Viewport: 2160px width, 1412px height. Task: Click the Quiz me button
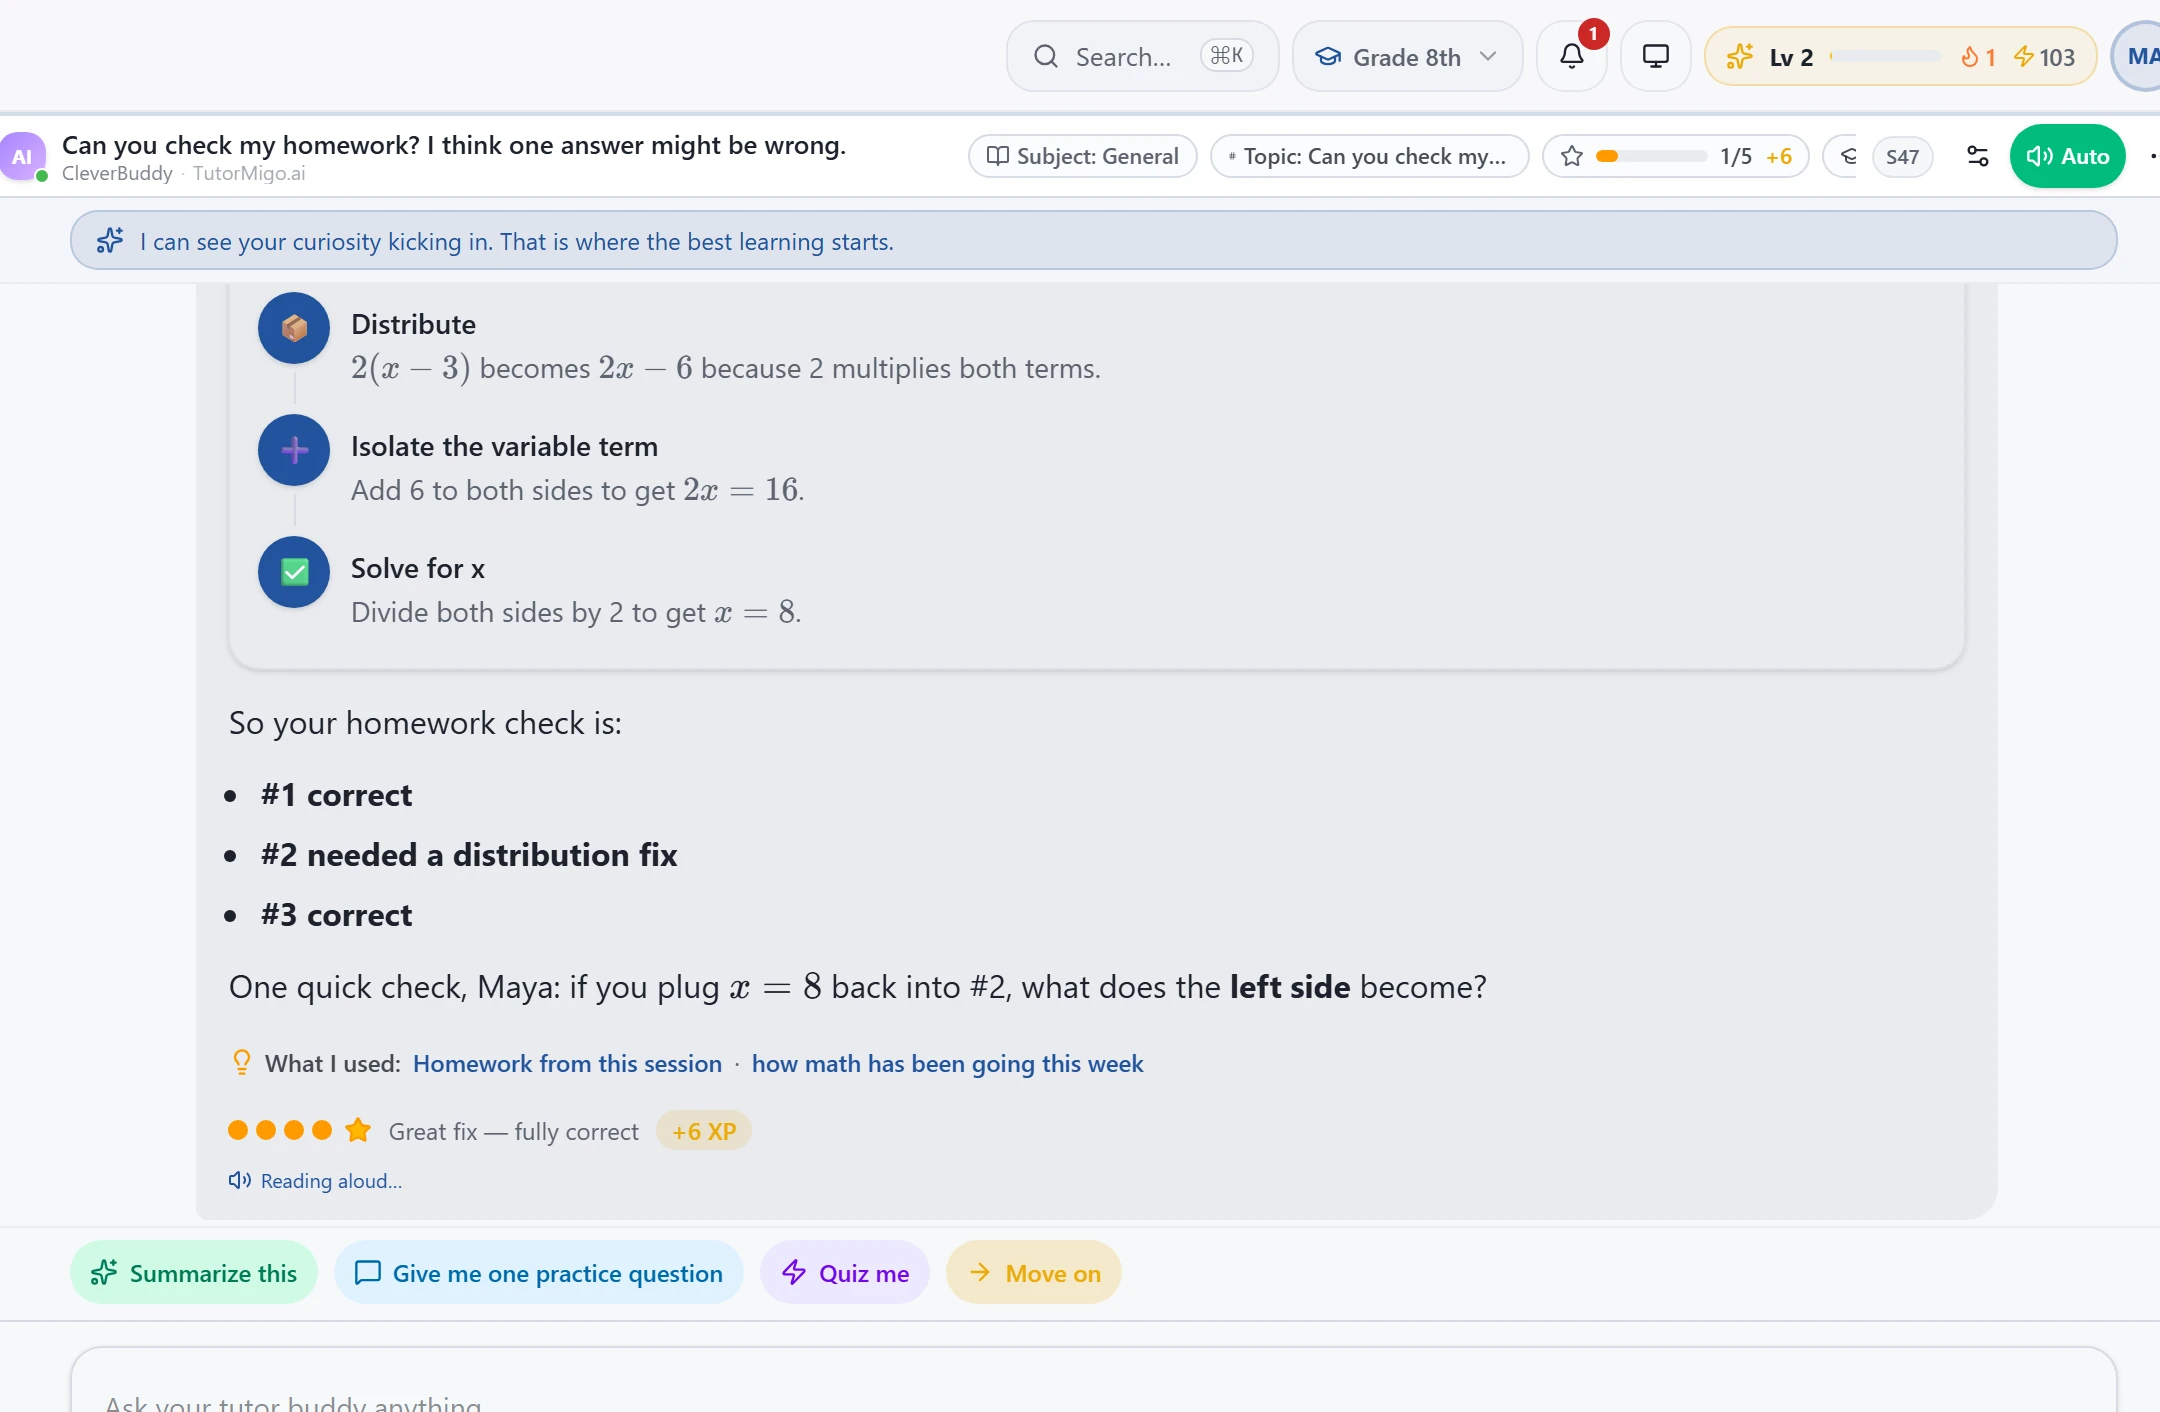tap(845, 1273)
